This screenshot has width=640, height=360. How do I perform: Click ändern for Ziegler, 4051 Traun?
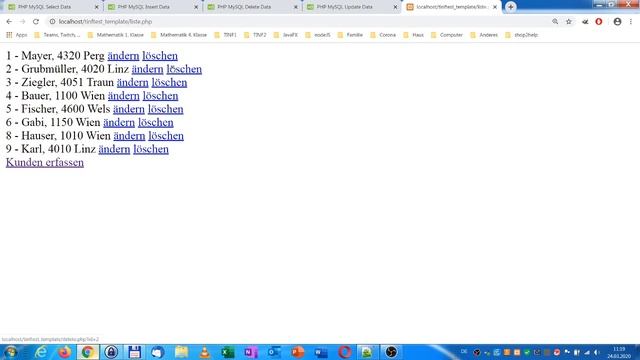point(133,83)
